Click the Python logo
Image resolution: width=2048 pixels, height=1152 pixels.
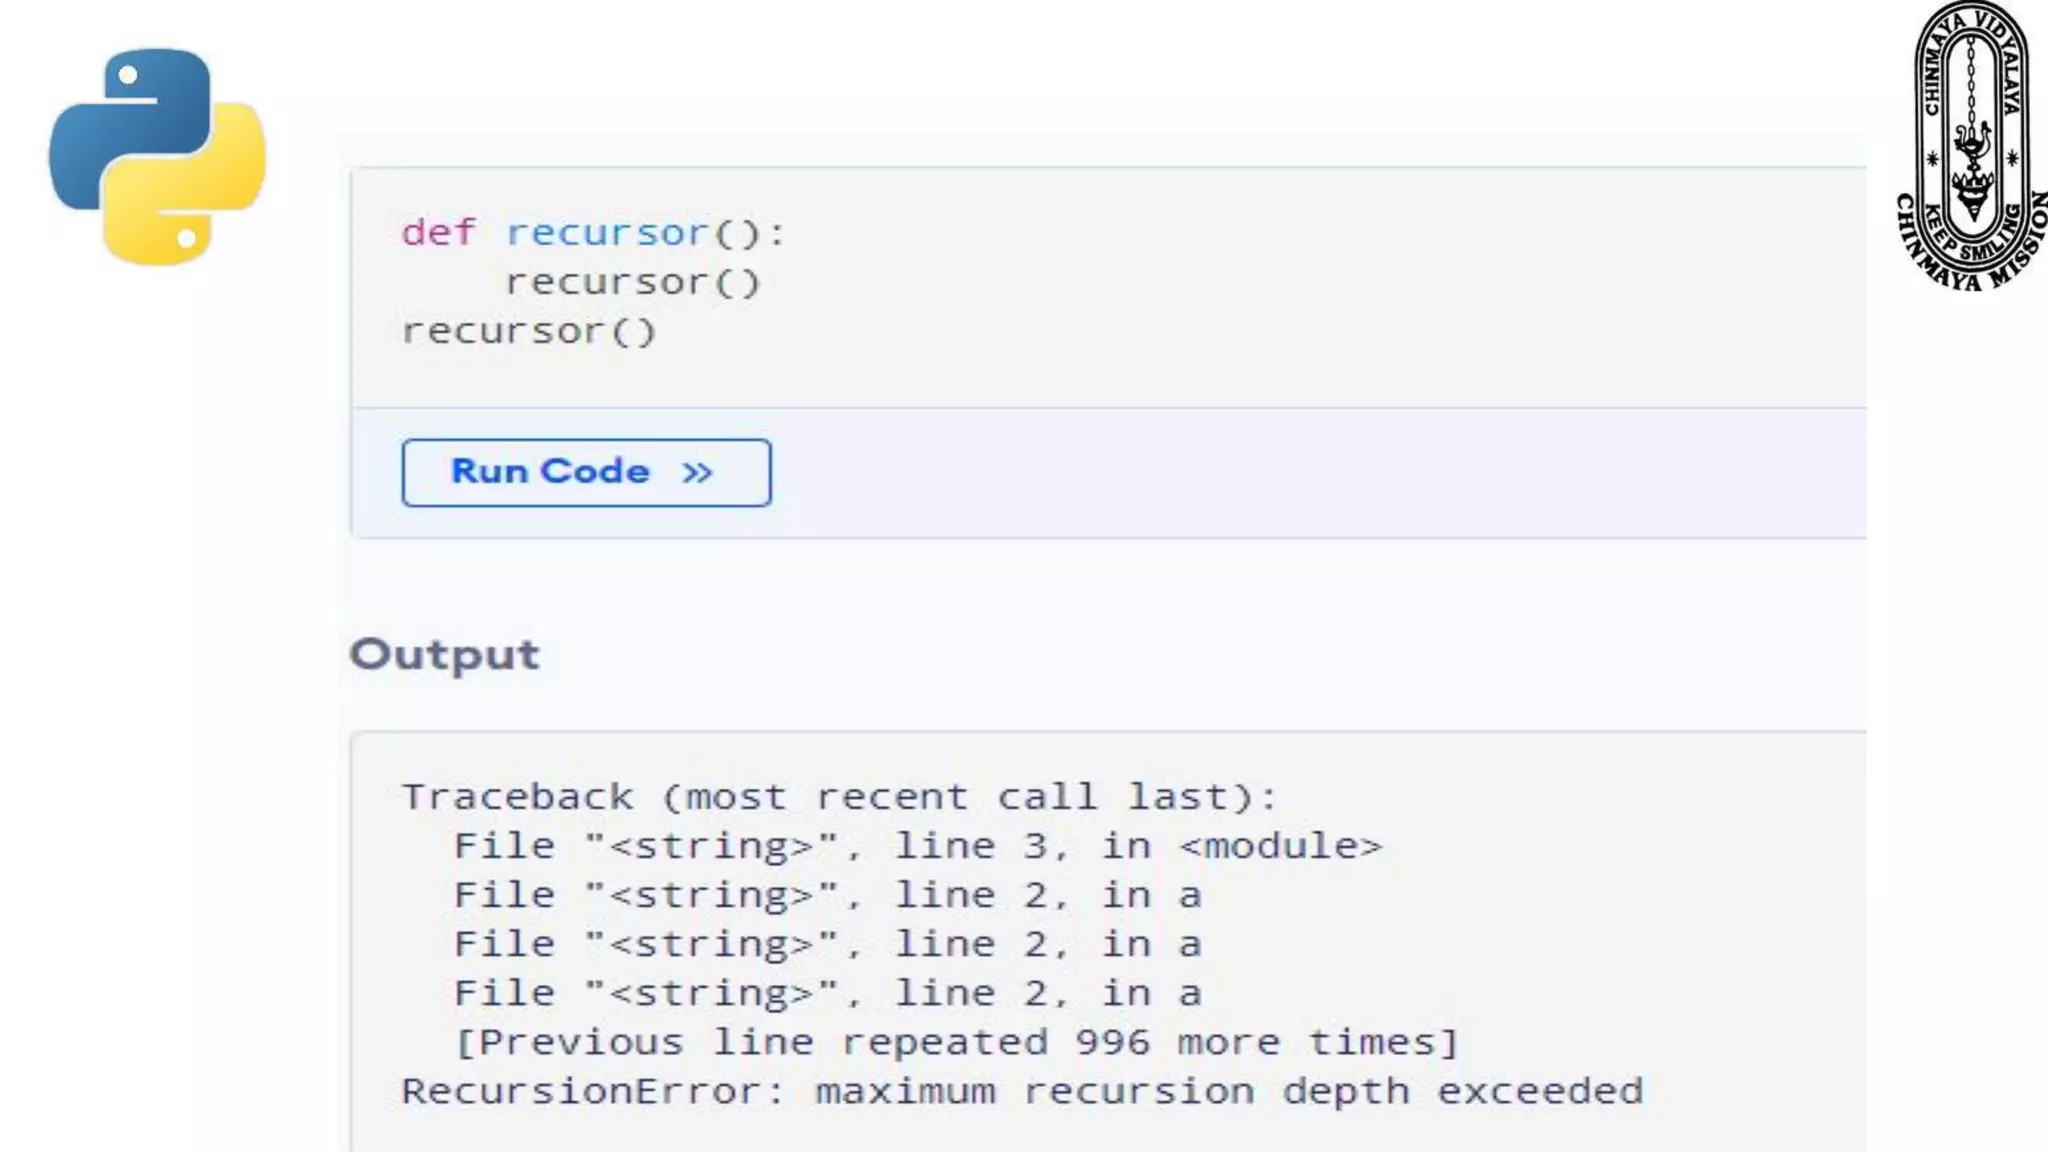[157, 157]
